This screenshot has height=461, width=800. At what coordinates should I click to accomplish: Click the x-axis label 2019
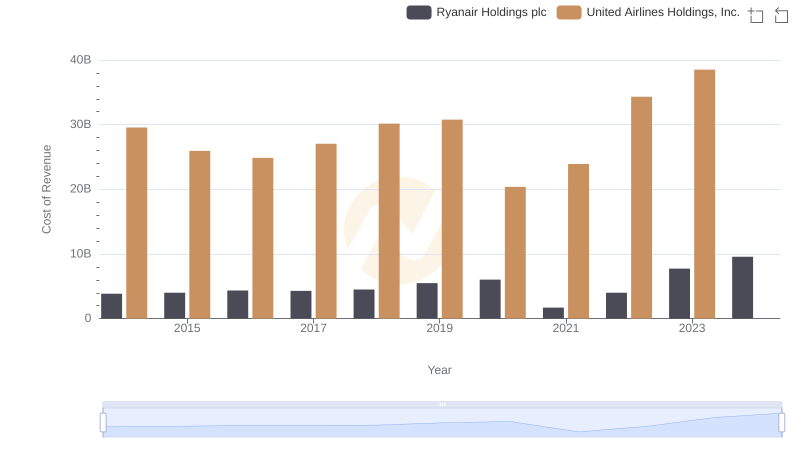pyautogui.click(x=439, y=328)
